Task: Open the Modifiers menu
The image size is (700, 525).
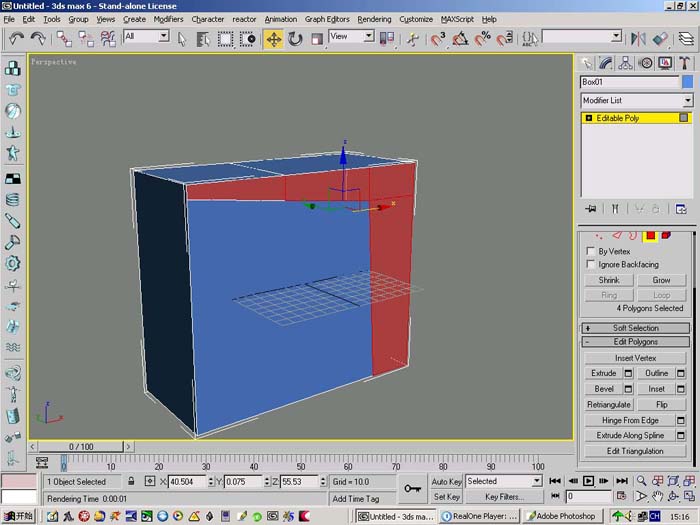Action: pyautogui.click(x=168, y=19)
